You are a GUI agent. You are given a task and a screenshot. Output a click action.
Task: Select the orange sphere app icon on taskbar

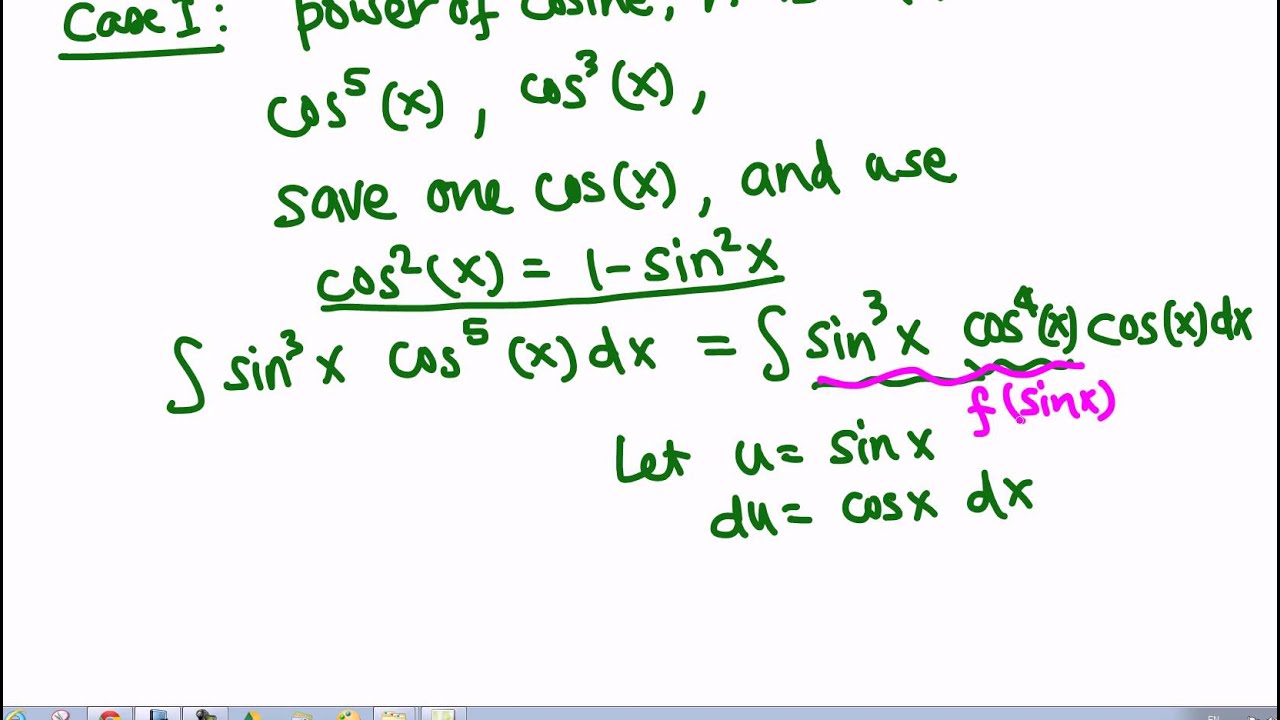[x=350, y=715]
